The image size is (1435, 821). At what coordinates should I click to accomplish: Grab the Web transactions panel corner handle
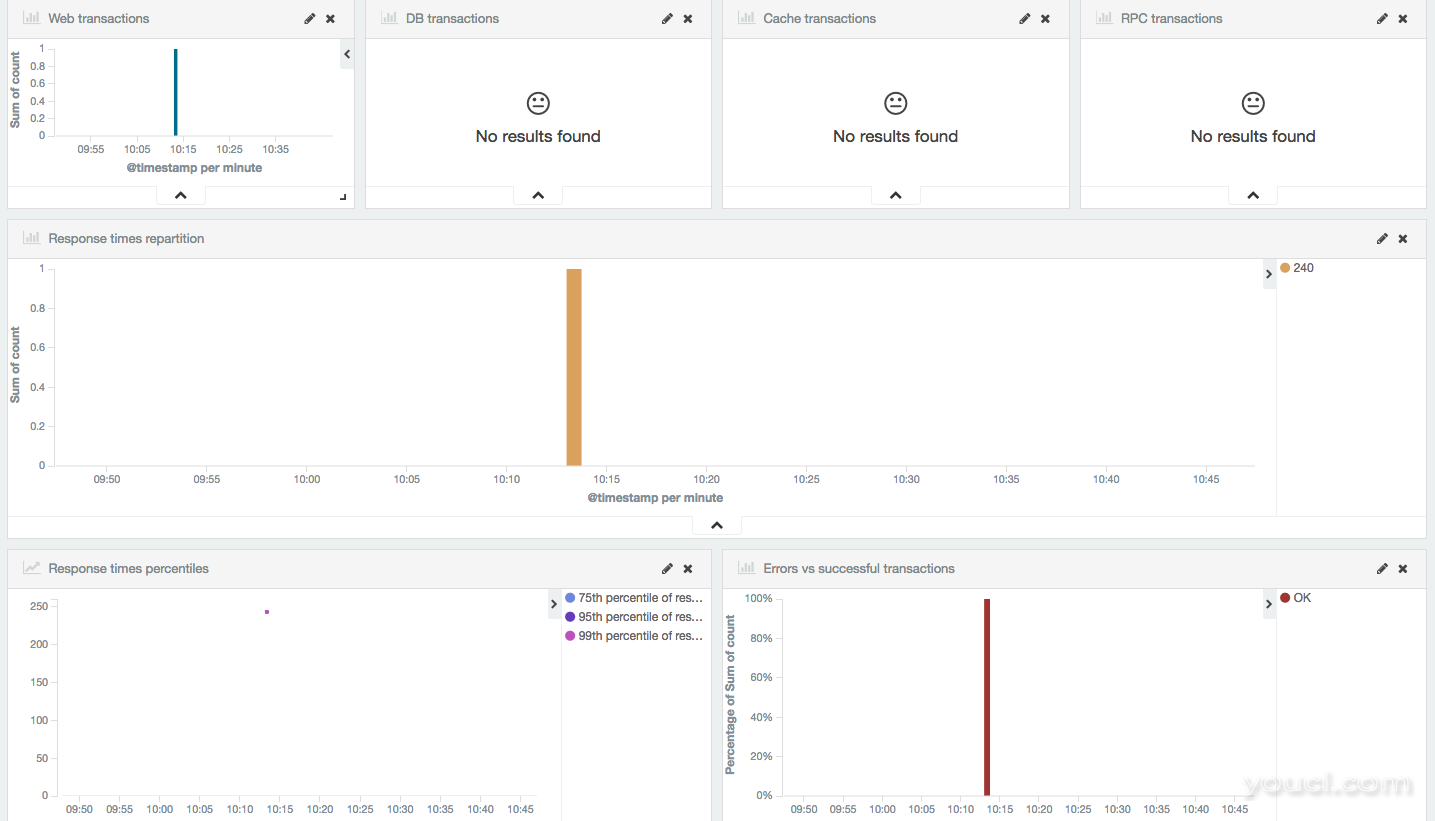click(343, 197)
